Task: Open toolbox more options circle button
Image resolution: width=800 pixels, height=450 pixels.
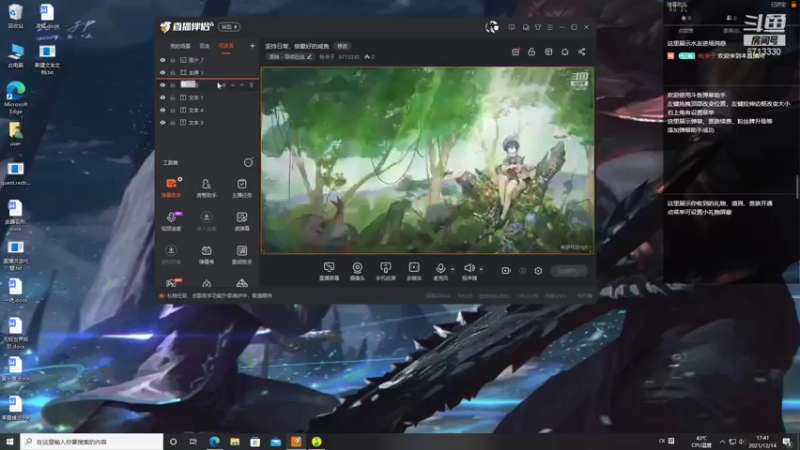Action: [248, 163]
